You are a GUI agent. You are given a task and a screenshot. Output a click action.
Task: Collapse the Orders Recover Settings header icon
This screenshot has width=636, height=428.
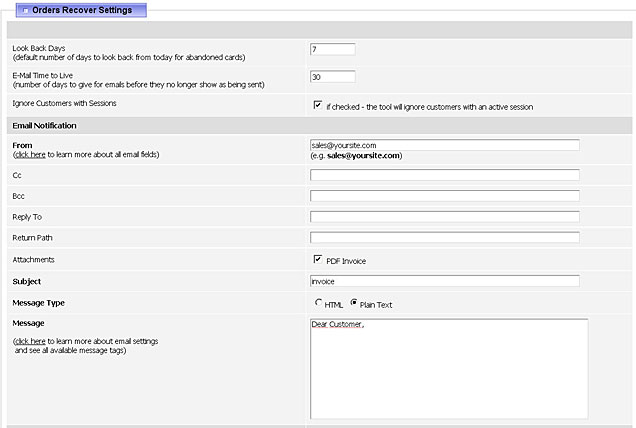pos(25,11)
